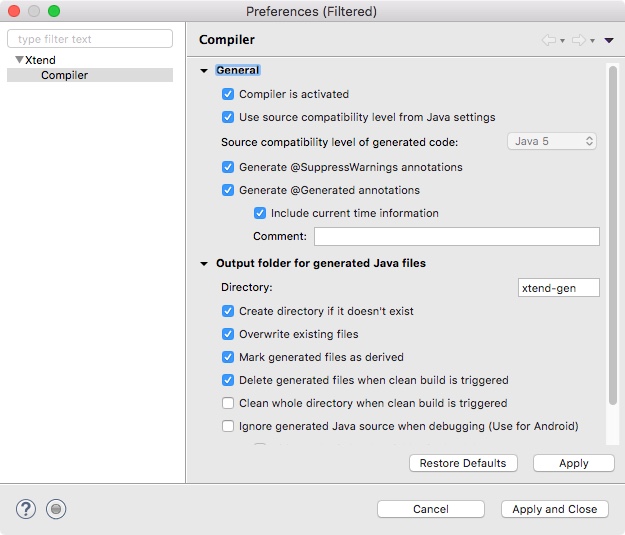Screen dimensions: 625x535
Task: Open the forward history dropdown arrow
Action: tap(592, 41)
